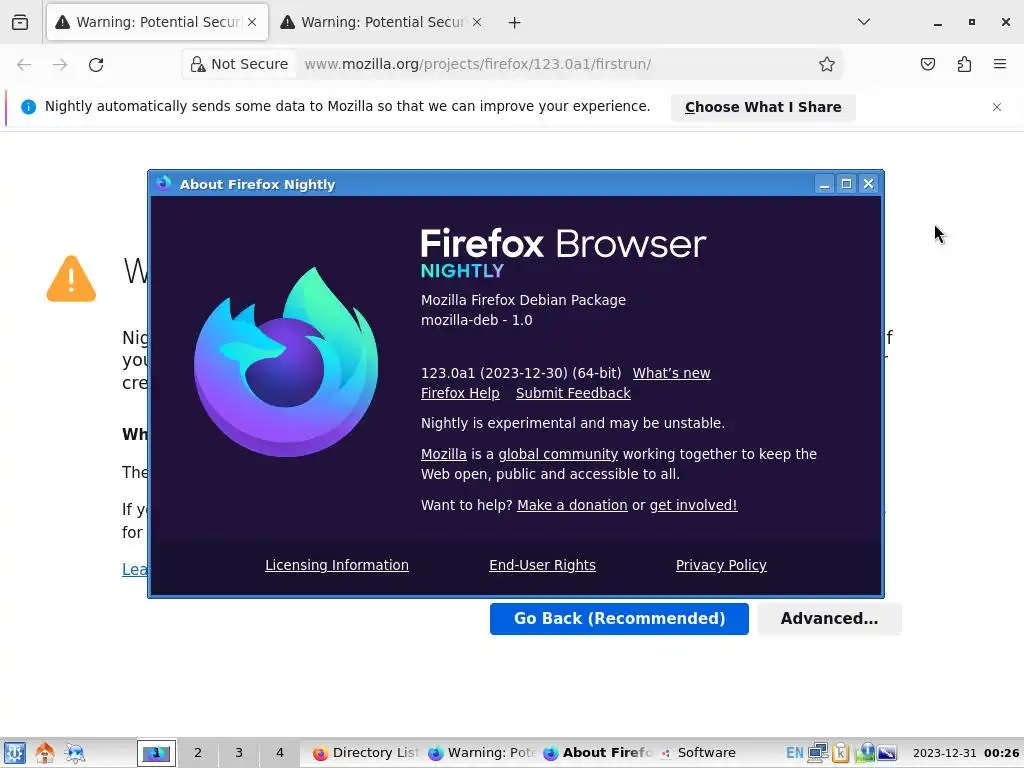Click the tray icon beside the clipboard manager
The image size is (1024, 768).
coord(864,753)
